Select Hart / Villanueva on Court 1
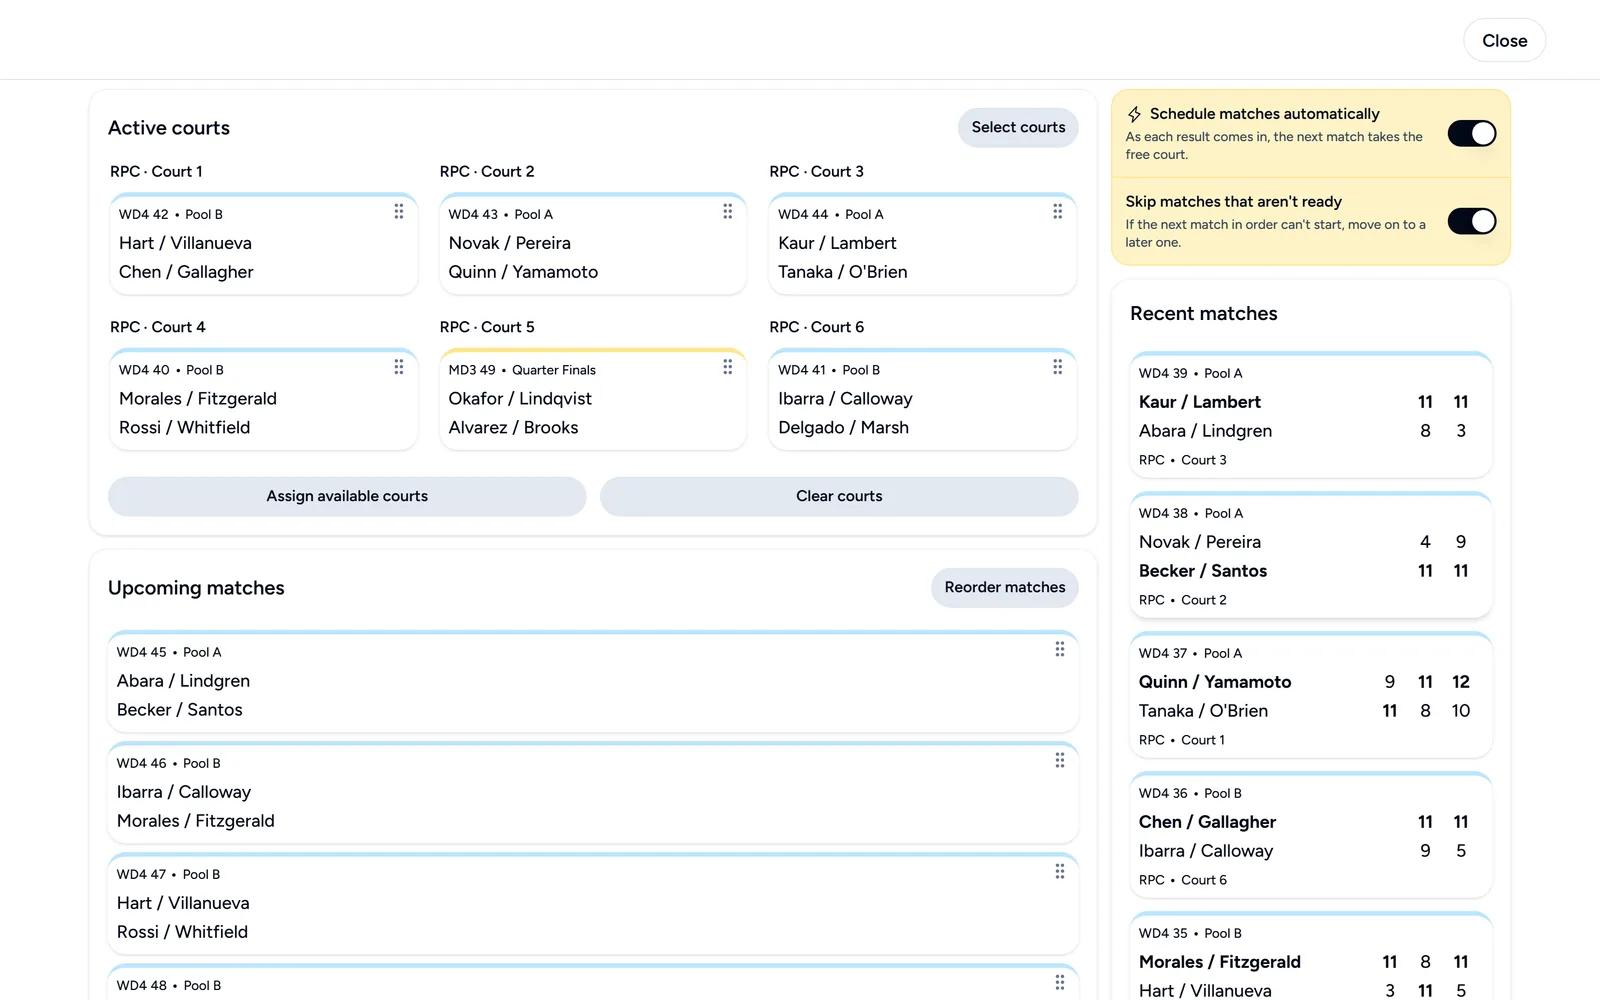 coord(185,243)
